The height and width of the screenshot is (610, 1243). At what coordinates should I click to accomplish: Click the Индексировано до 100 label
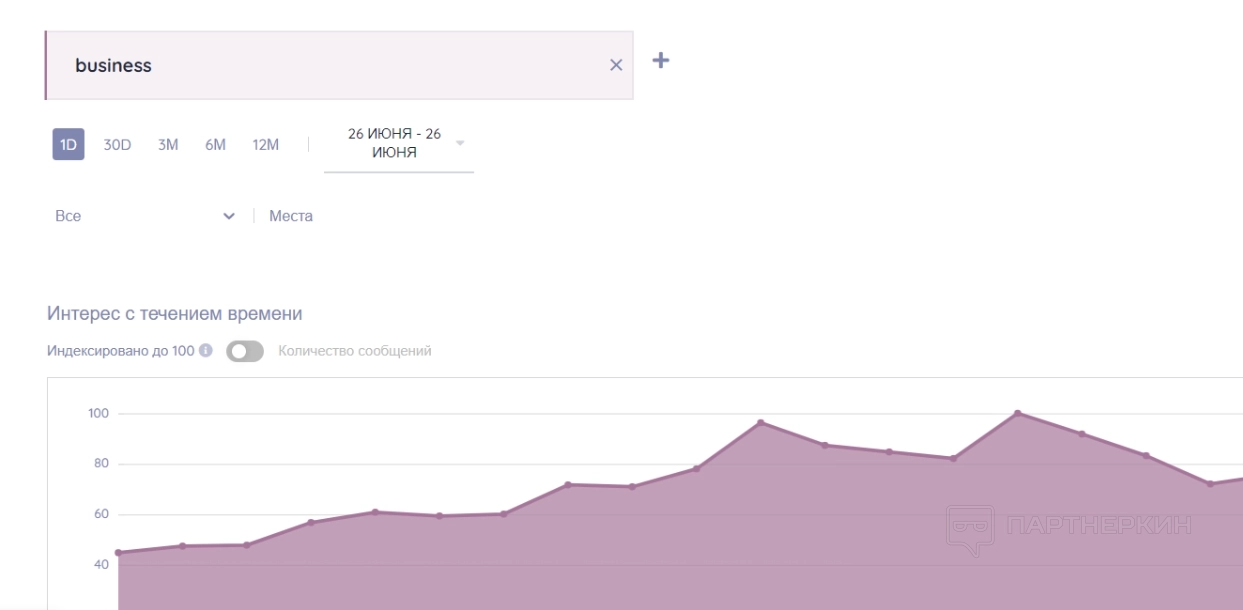(120, 352)
